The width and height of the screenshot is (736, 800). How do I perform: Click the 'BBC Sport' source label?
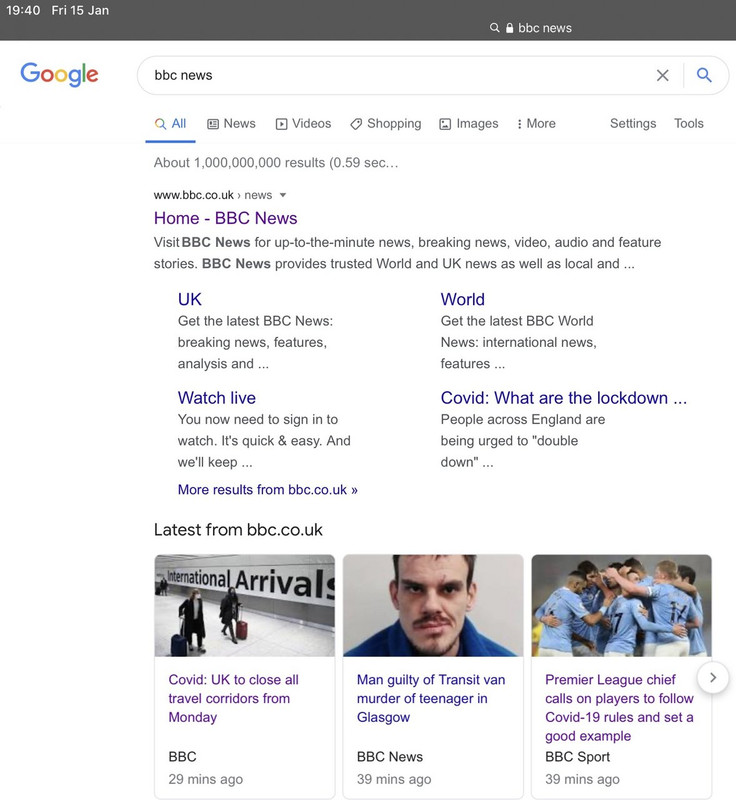(x=577, y=757)
